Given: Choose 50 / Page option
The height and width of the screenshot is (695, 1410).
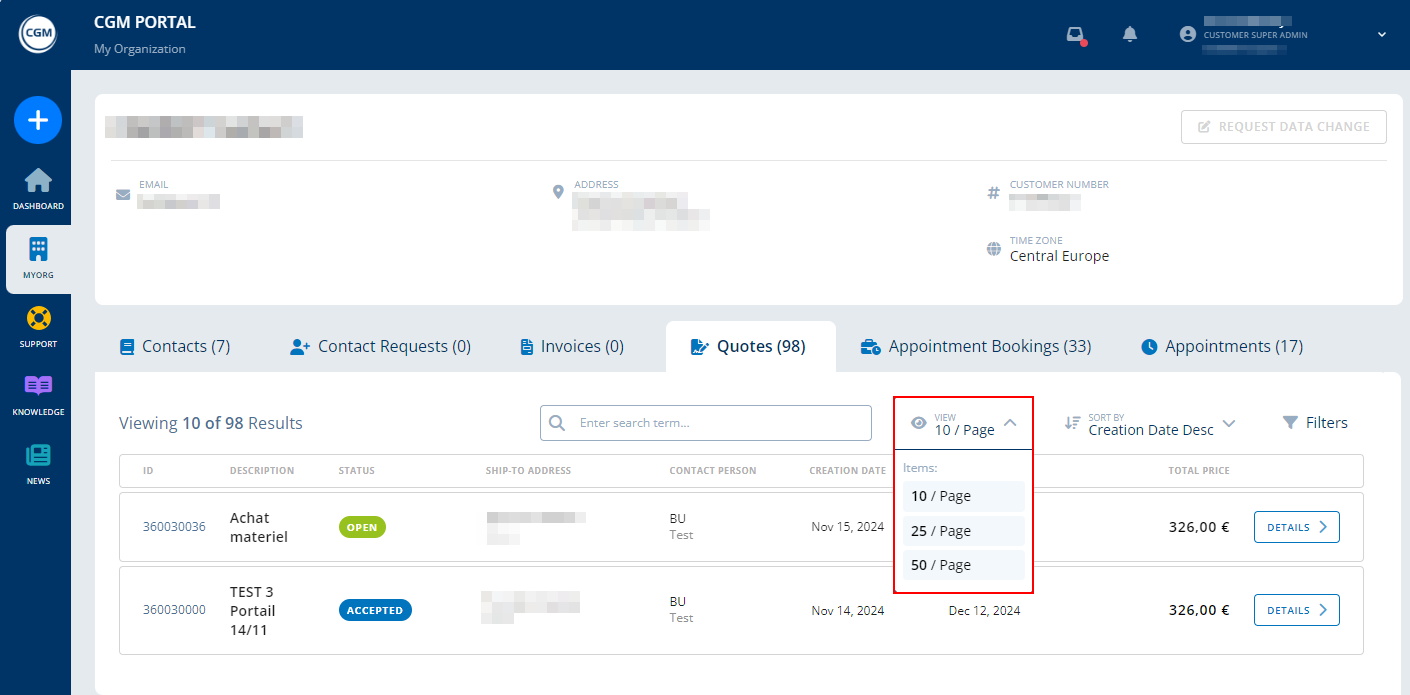Looking at the screenshot, I should [x=963, y=565].
